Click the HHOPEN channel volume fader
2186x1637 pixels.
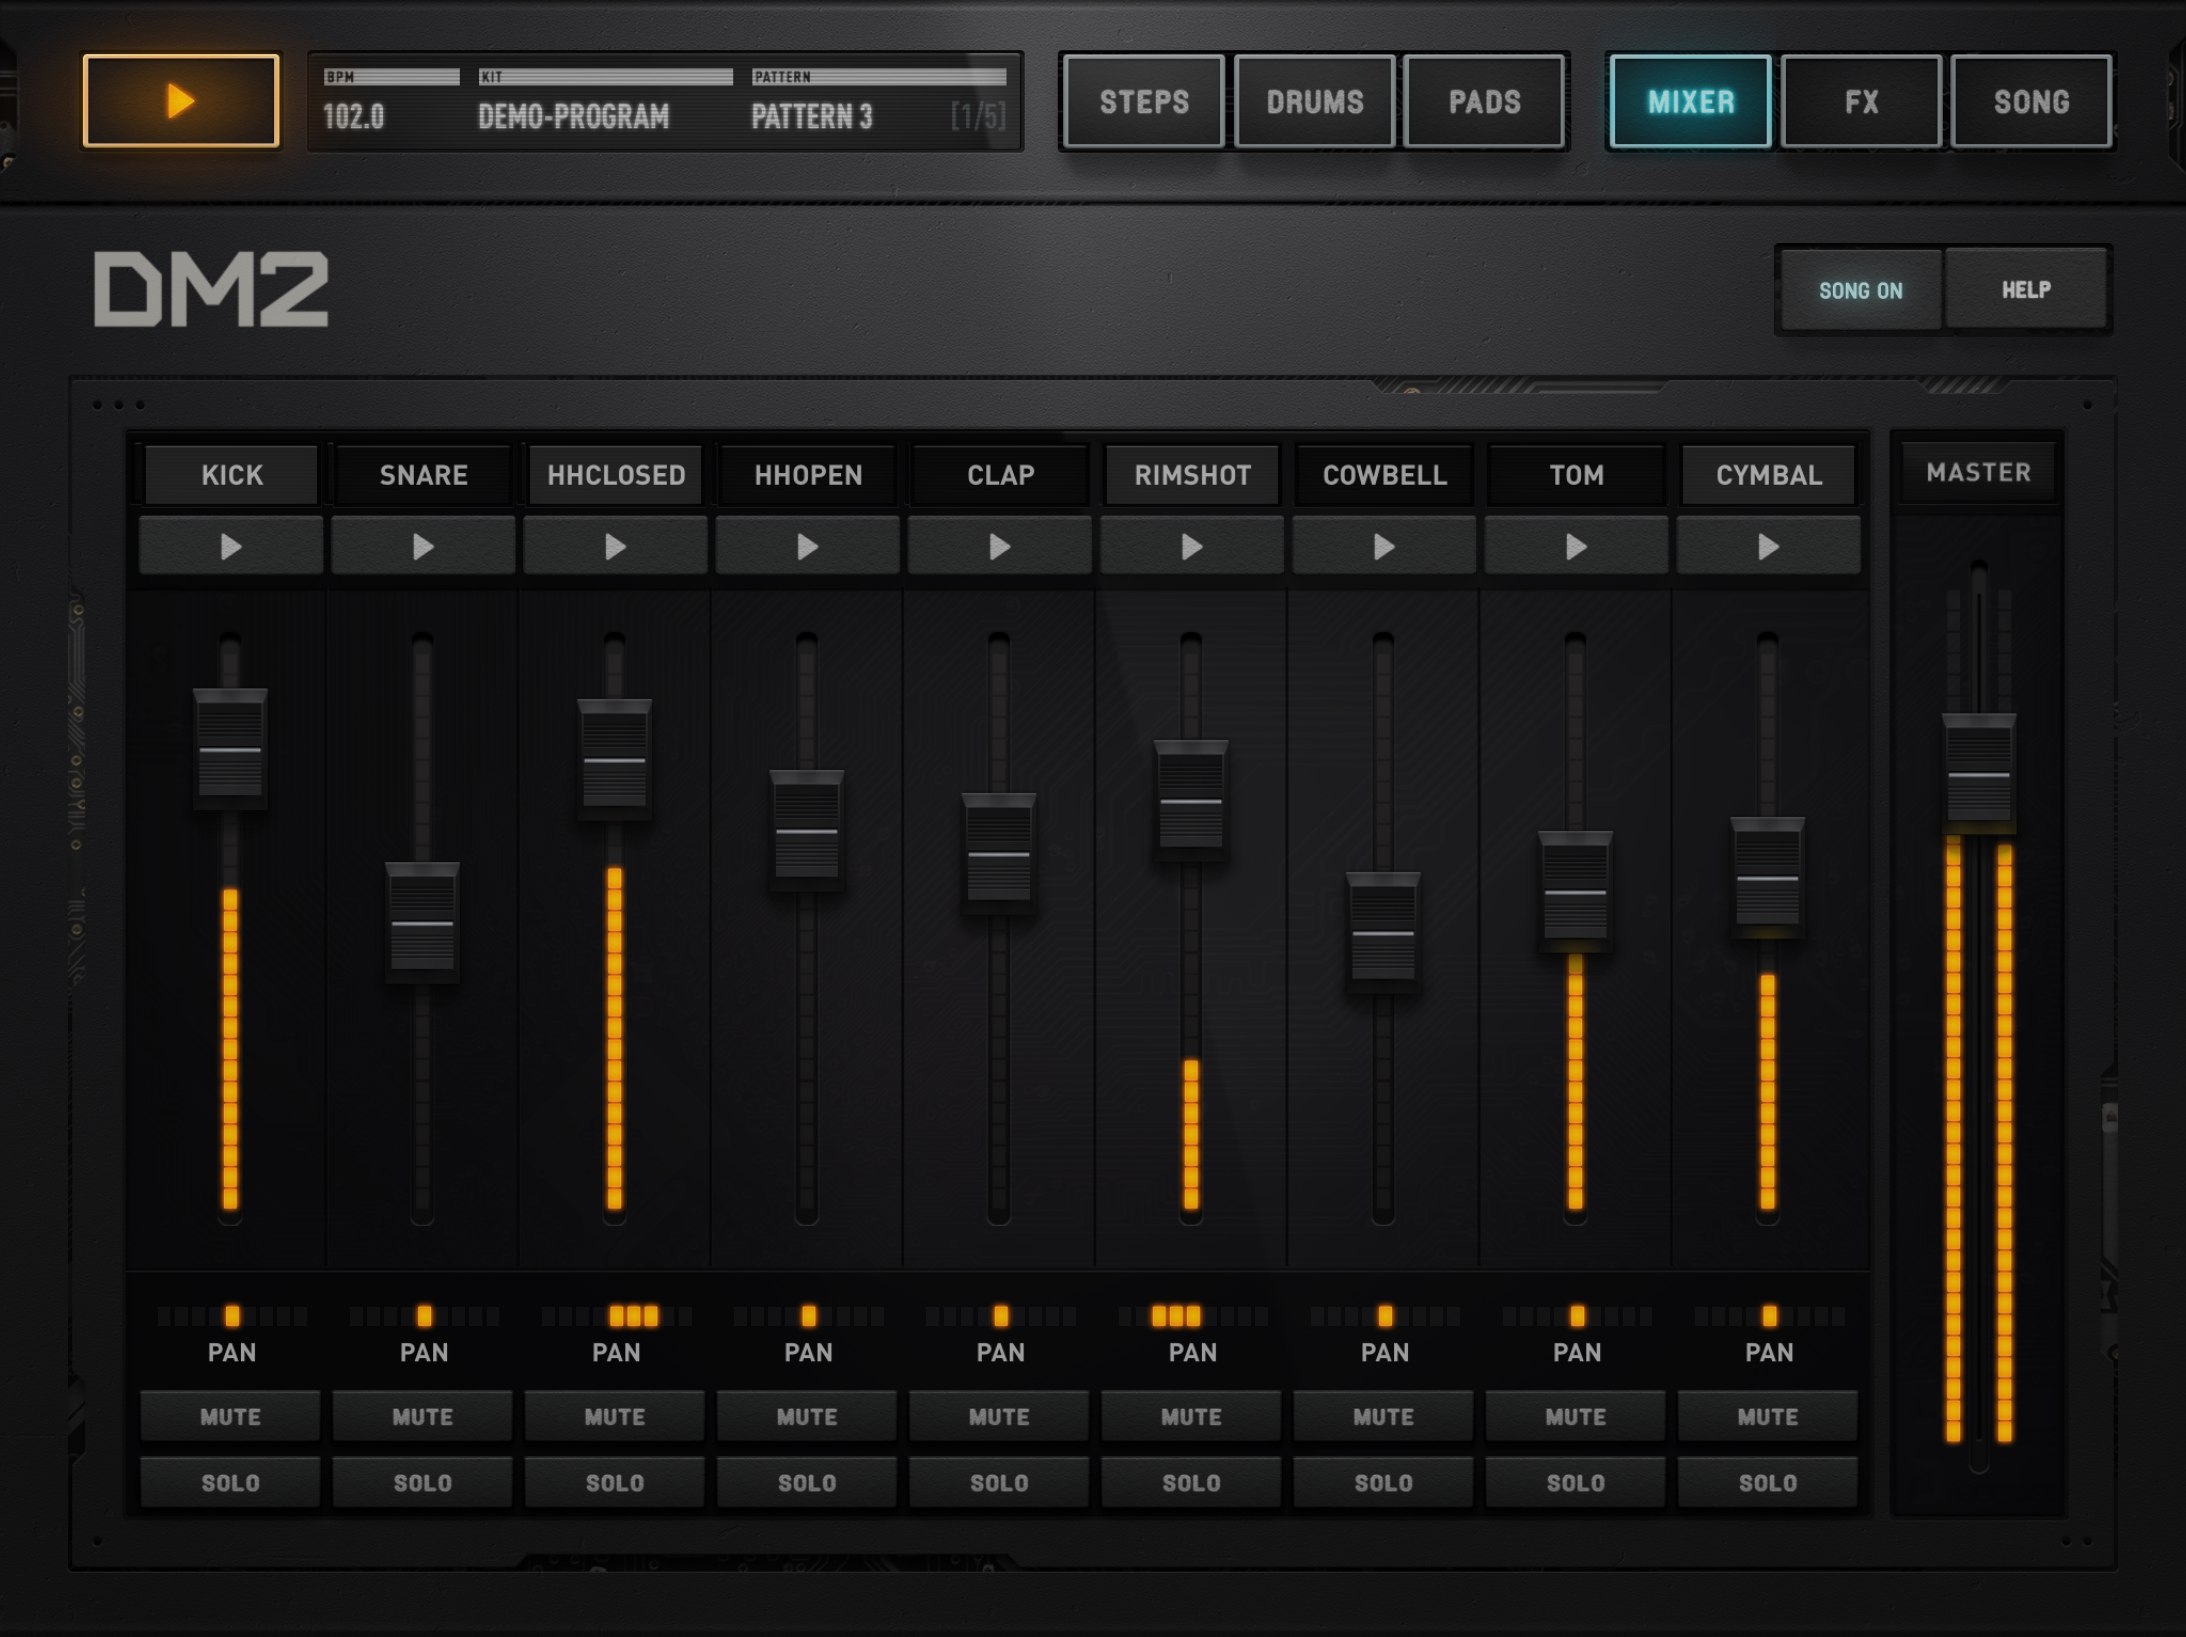point(807,831)
